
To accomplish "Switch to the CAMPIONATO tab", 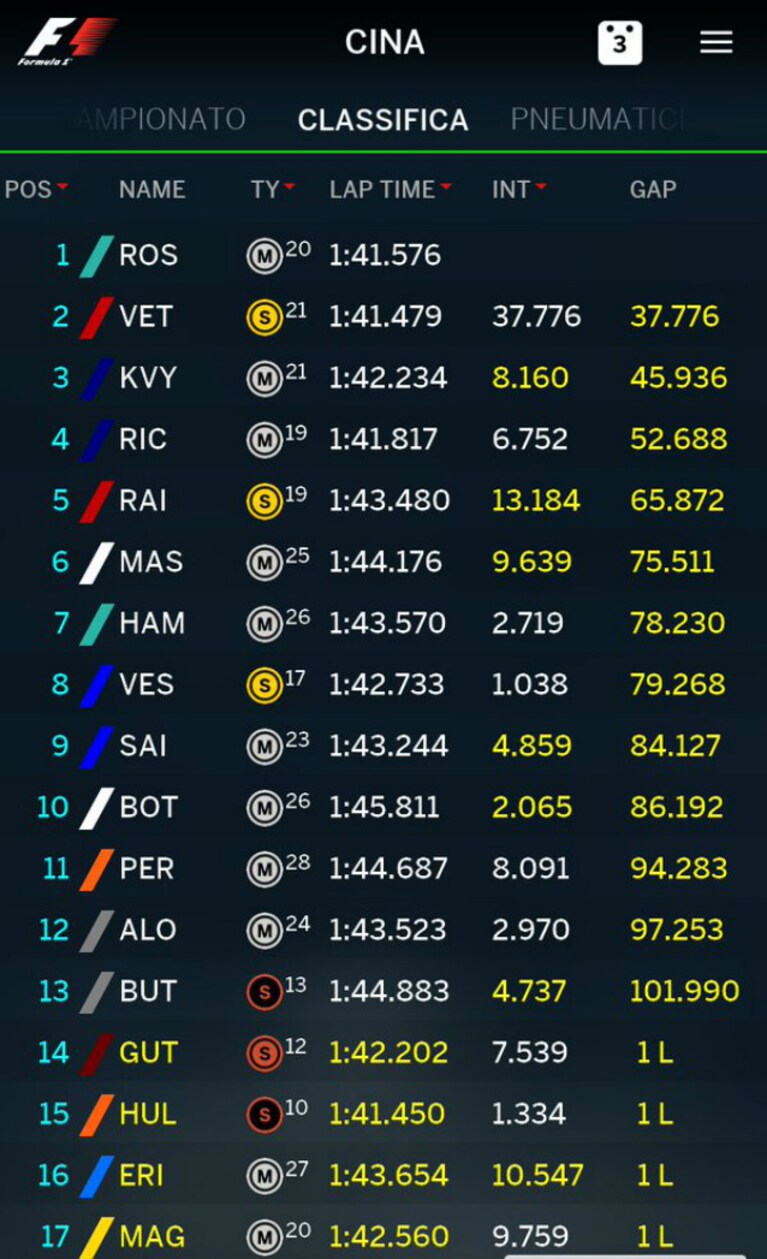I will [x=161, y=120].
